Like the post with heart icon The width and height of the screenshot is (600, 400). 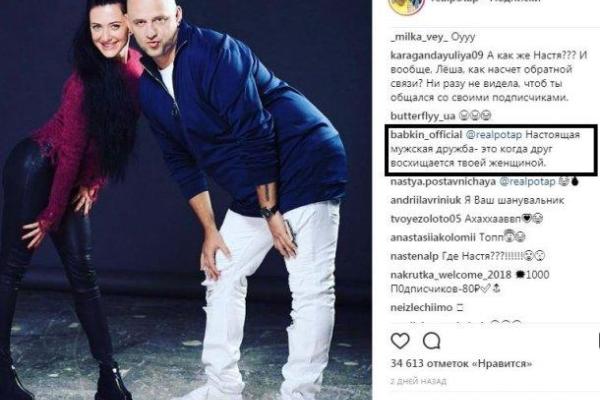(400, 341)
